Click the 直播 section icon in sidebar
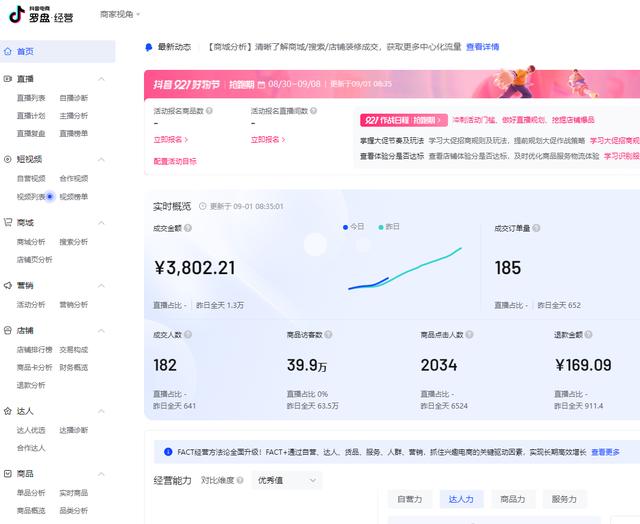The width and height of the screenshot is (640, 524). [8, 79]
